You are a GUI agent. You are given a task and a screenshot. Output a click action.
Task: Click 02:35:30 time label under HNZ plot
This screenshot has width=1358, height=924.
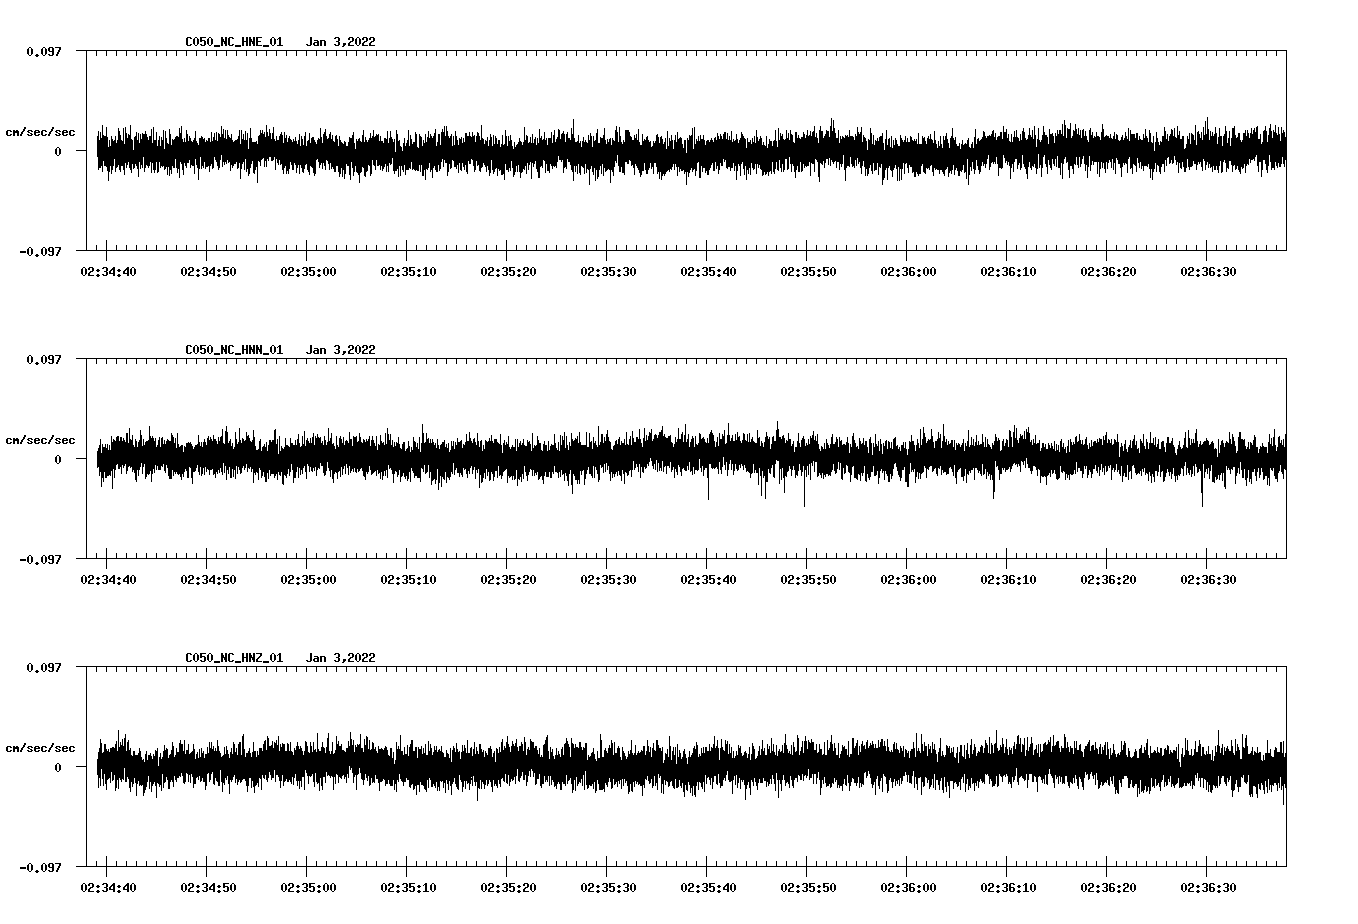[608, 888]
